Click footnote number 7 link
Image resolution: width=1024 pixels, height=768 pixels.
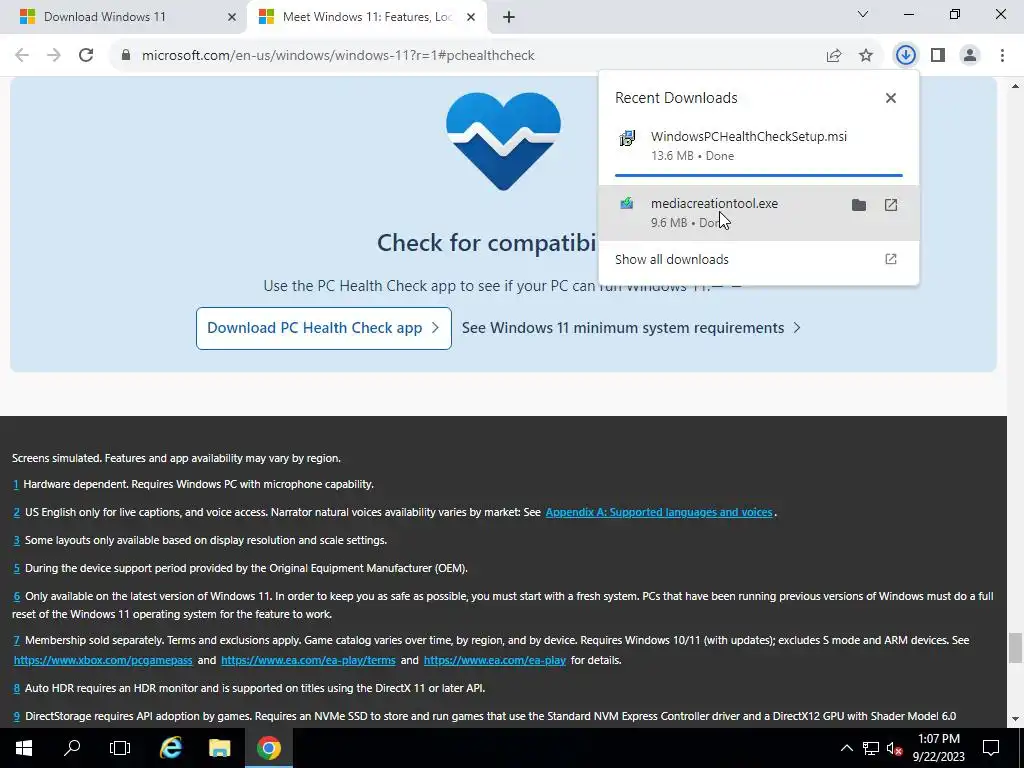(16, 641)
